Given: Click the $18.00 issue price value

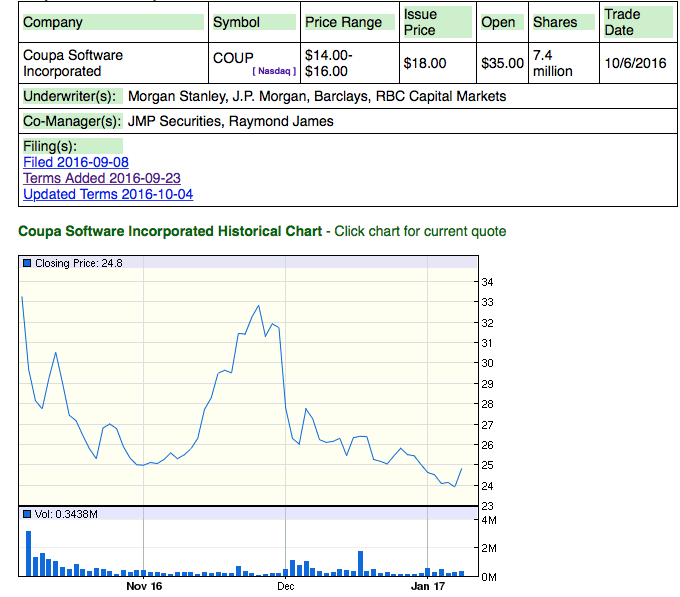Looking at the screenshot, I should [425, 63].
